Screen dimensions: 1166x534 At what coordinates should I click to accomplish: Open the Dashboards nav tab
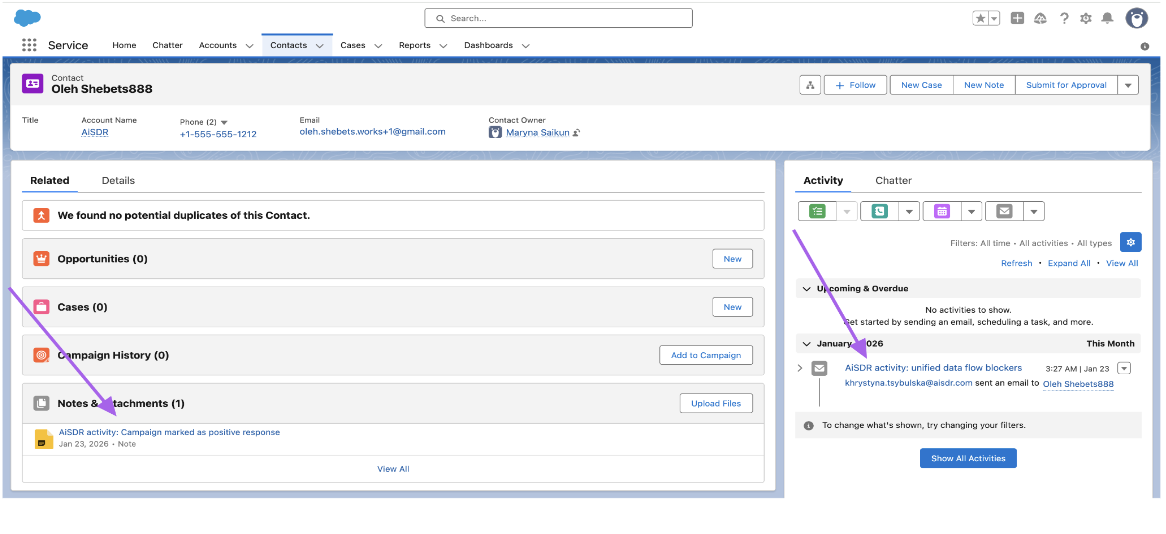click(489, 45)
